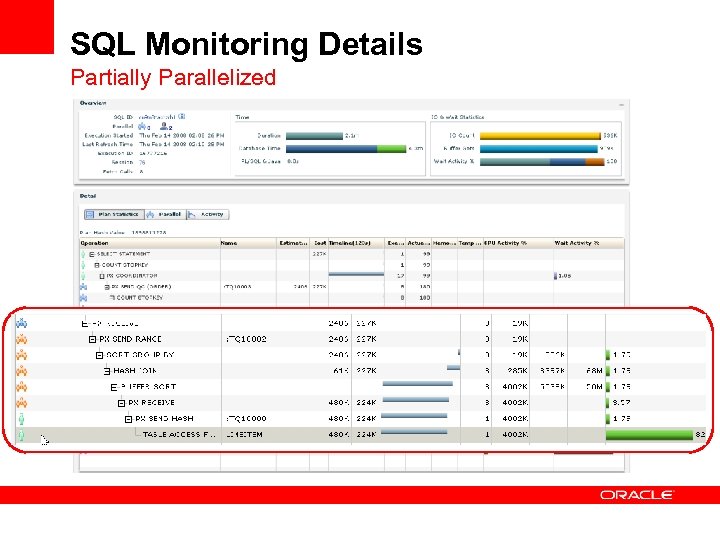Image resolution: width=720 pixels, height=540 pixels.
Task: Click the Temp column header
Action: [470, 243]
